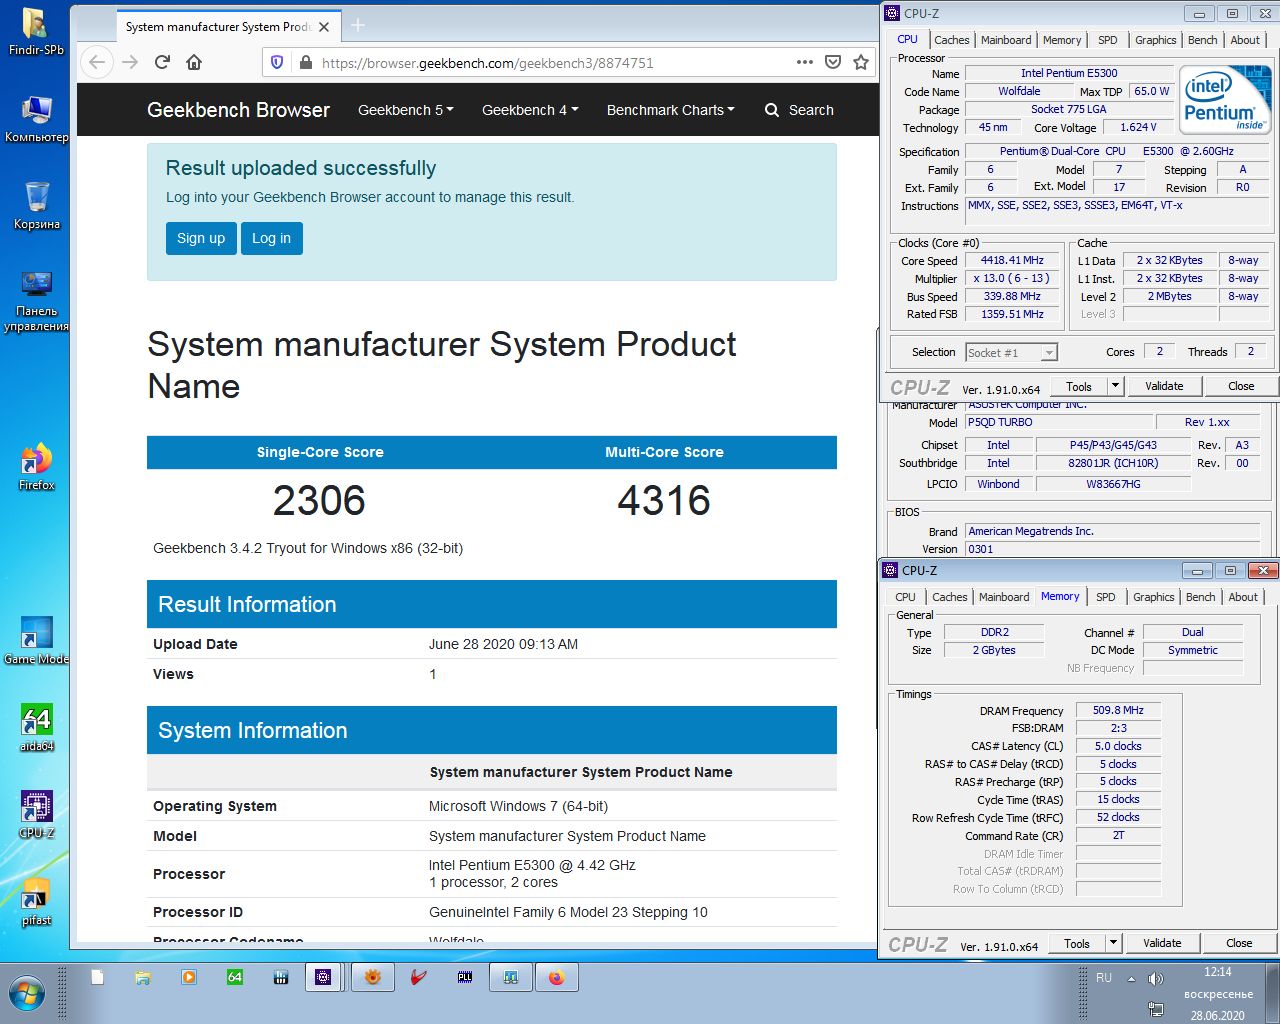The image size is (1280, 1024).
Task: Open the Панель управления desktop icon
Action: pos(36,300)
